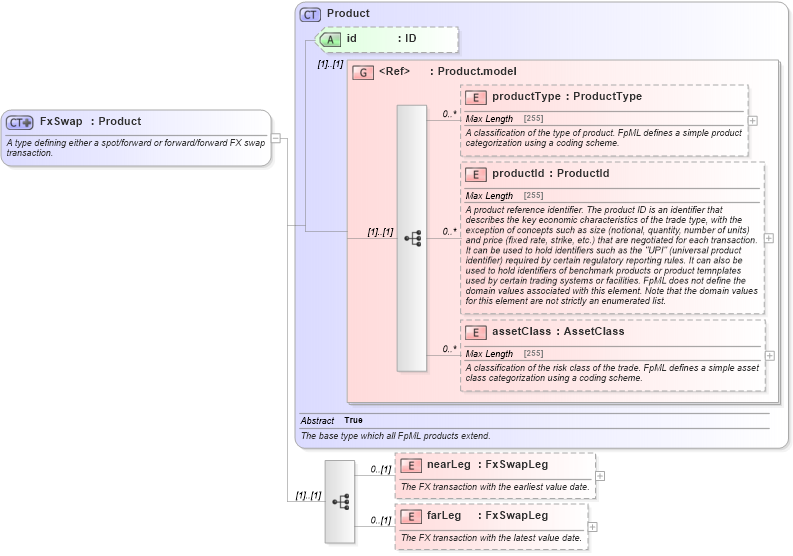Screen dimensions: 793x556
Task: Click the green A attribute icon for id
Action: click(x=330, y=39)
